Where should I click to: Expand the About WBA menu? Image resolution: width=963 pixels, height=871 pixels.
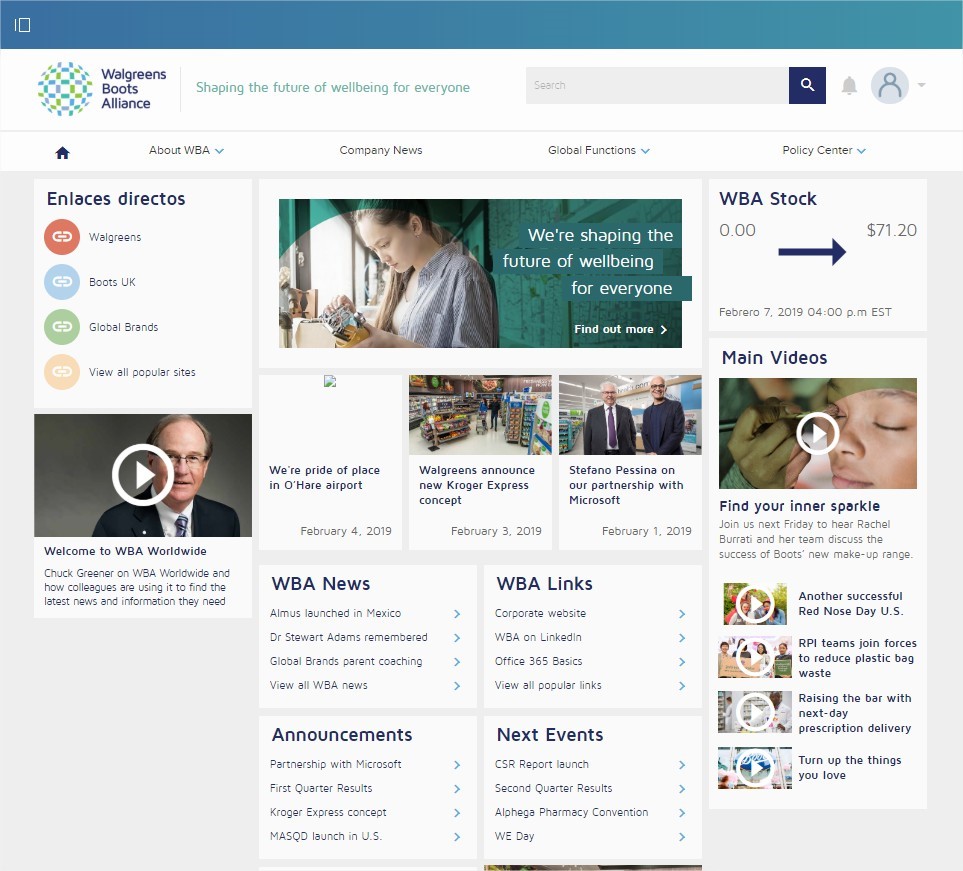pos(186,150)
